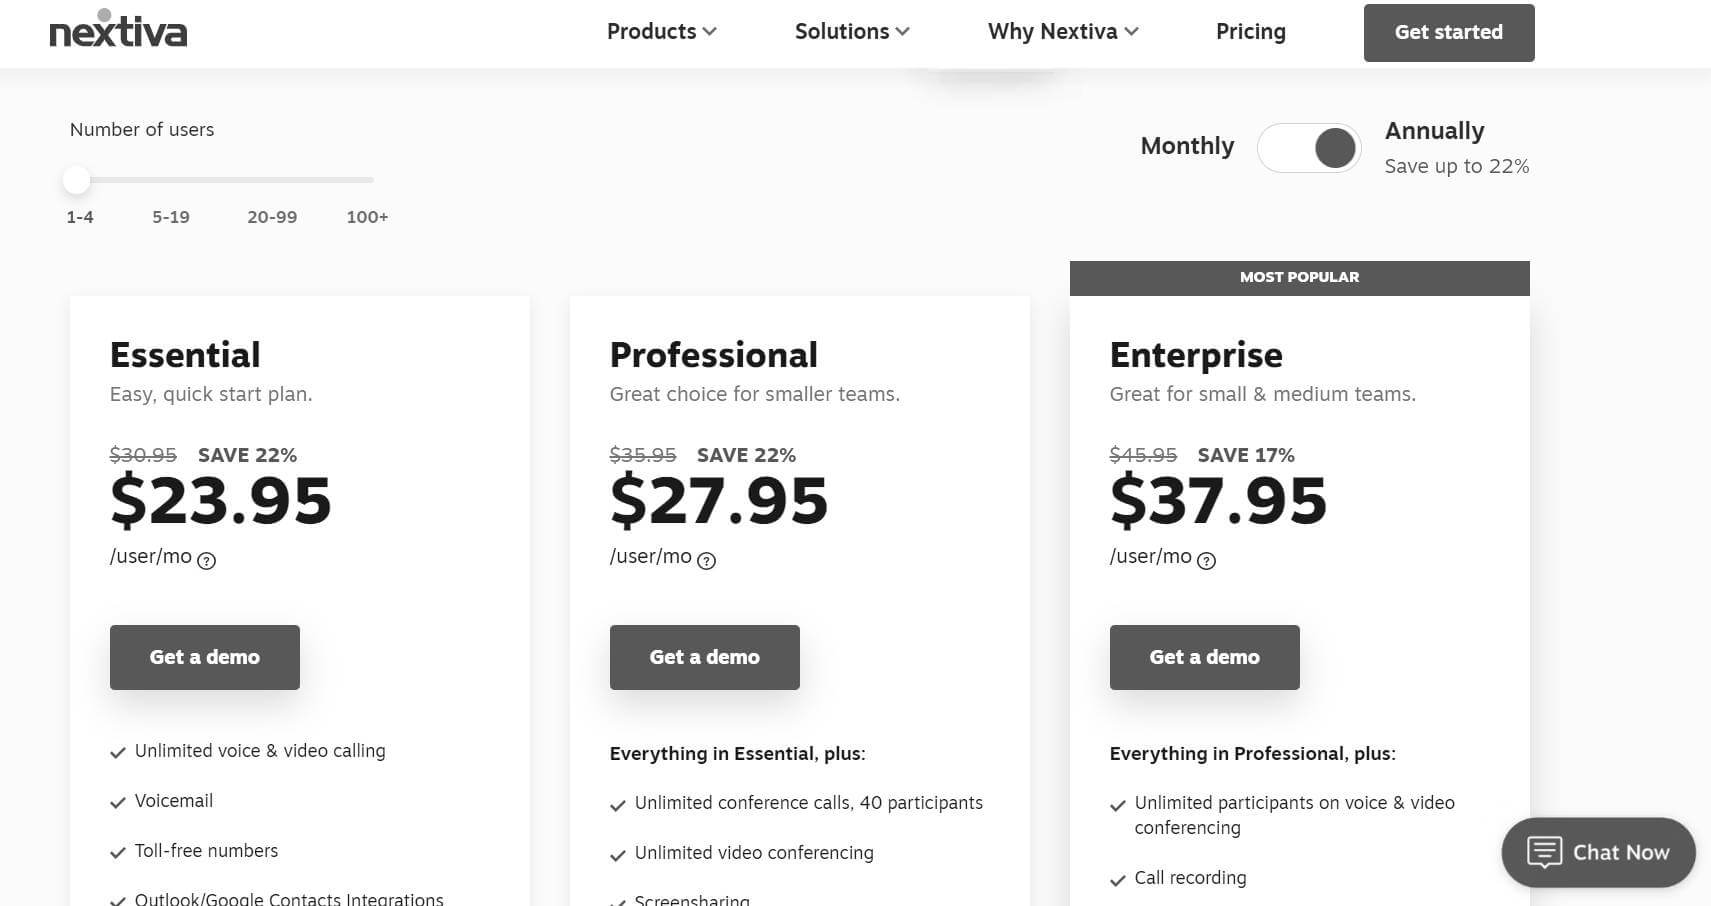Click the Nextiva logo
1711x906 pixels.
click(x=118, y=30)
